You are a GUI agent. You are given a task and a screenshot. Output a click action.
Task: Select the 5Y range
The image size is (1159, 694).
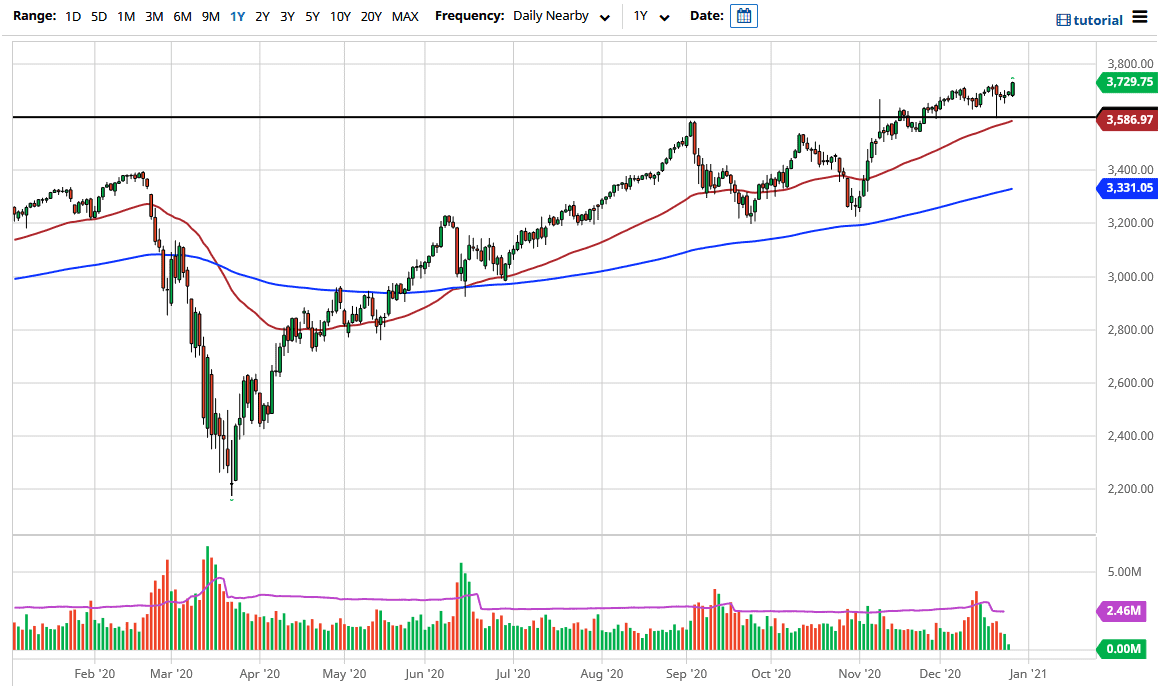click(x=311, y=16)
